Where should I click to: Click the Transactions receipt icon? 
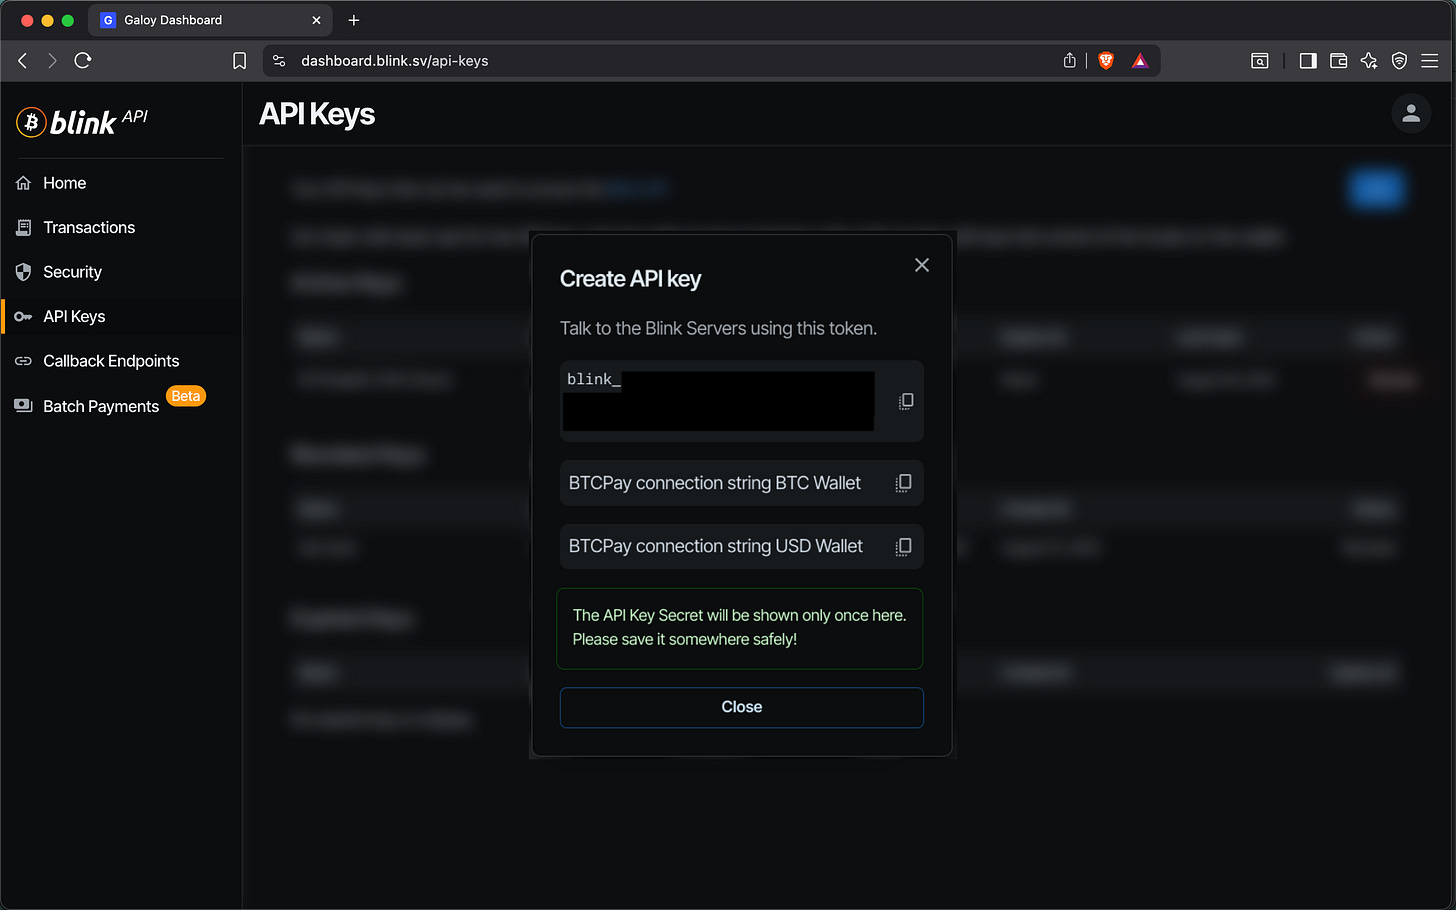23,227
